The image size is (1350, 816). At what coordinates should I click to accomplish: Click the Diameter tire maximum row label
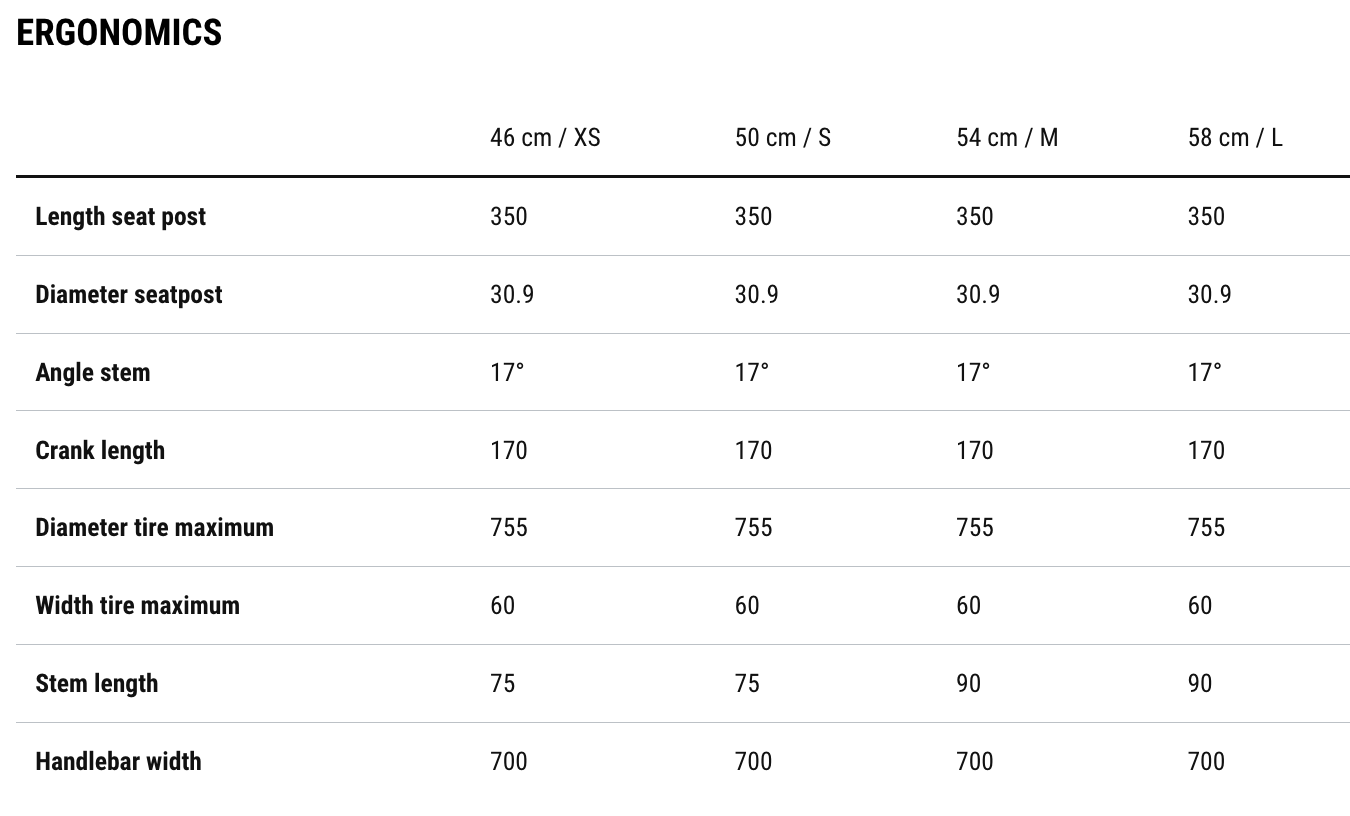click(x=154, y=527)
